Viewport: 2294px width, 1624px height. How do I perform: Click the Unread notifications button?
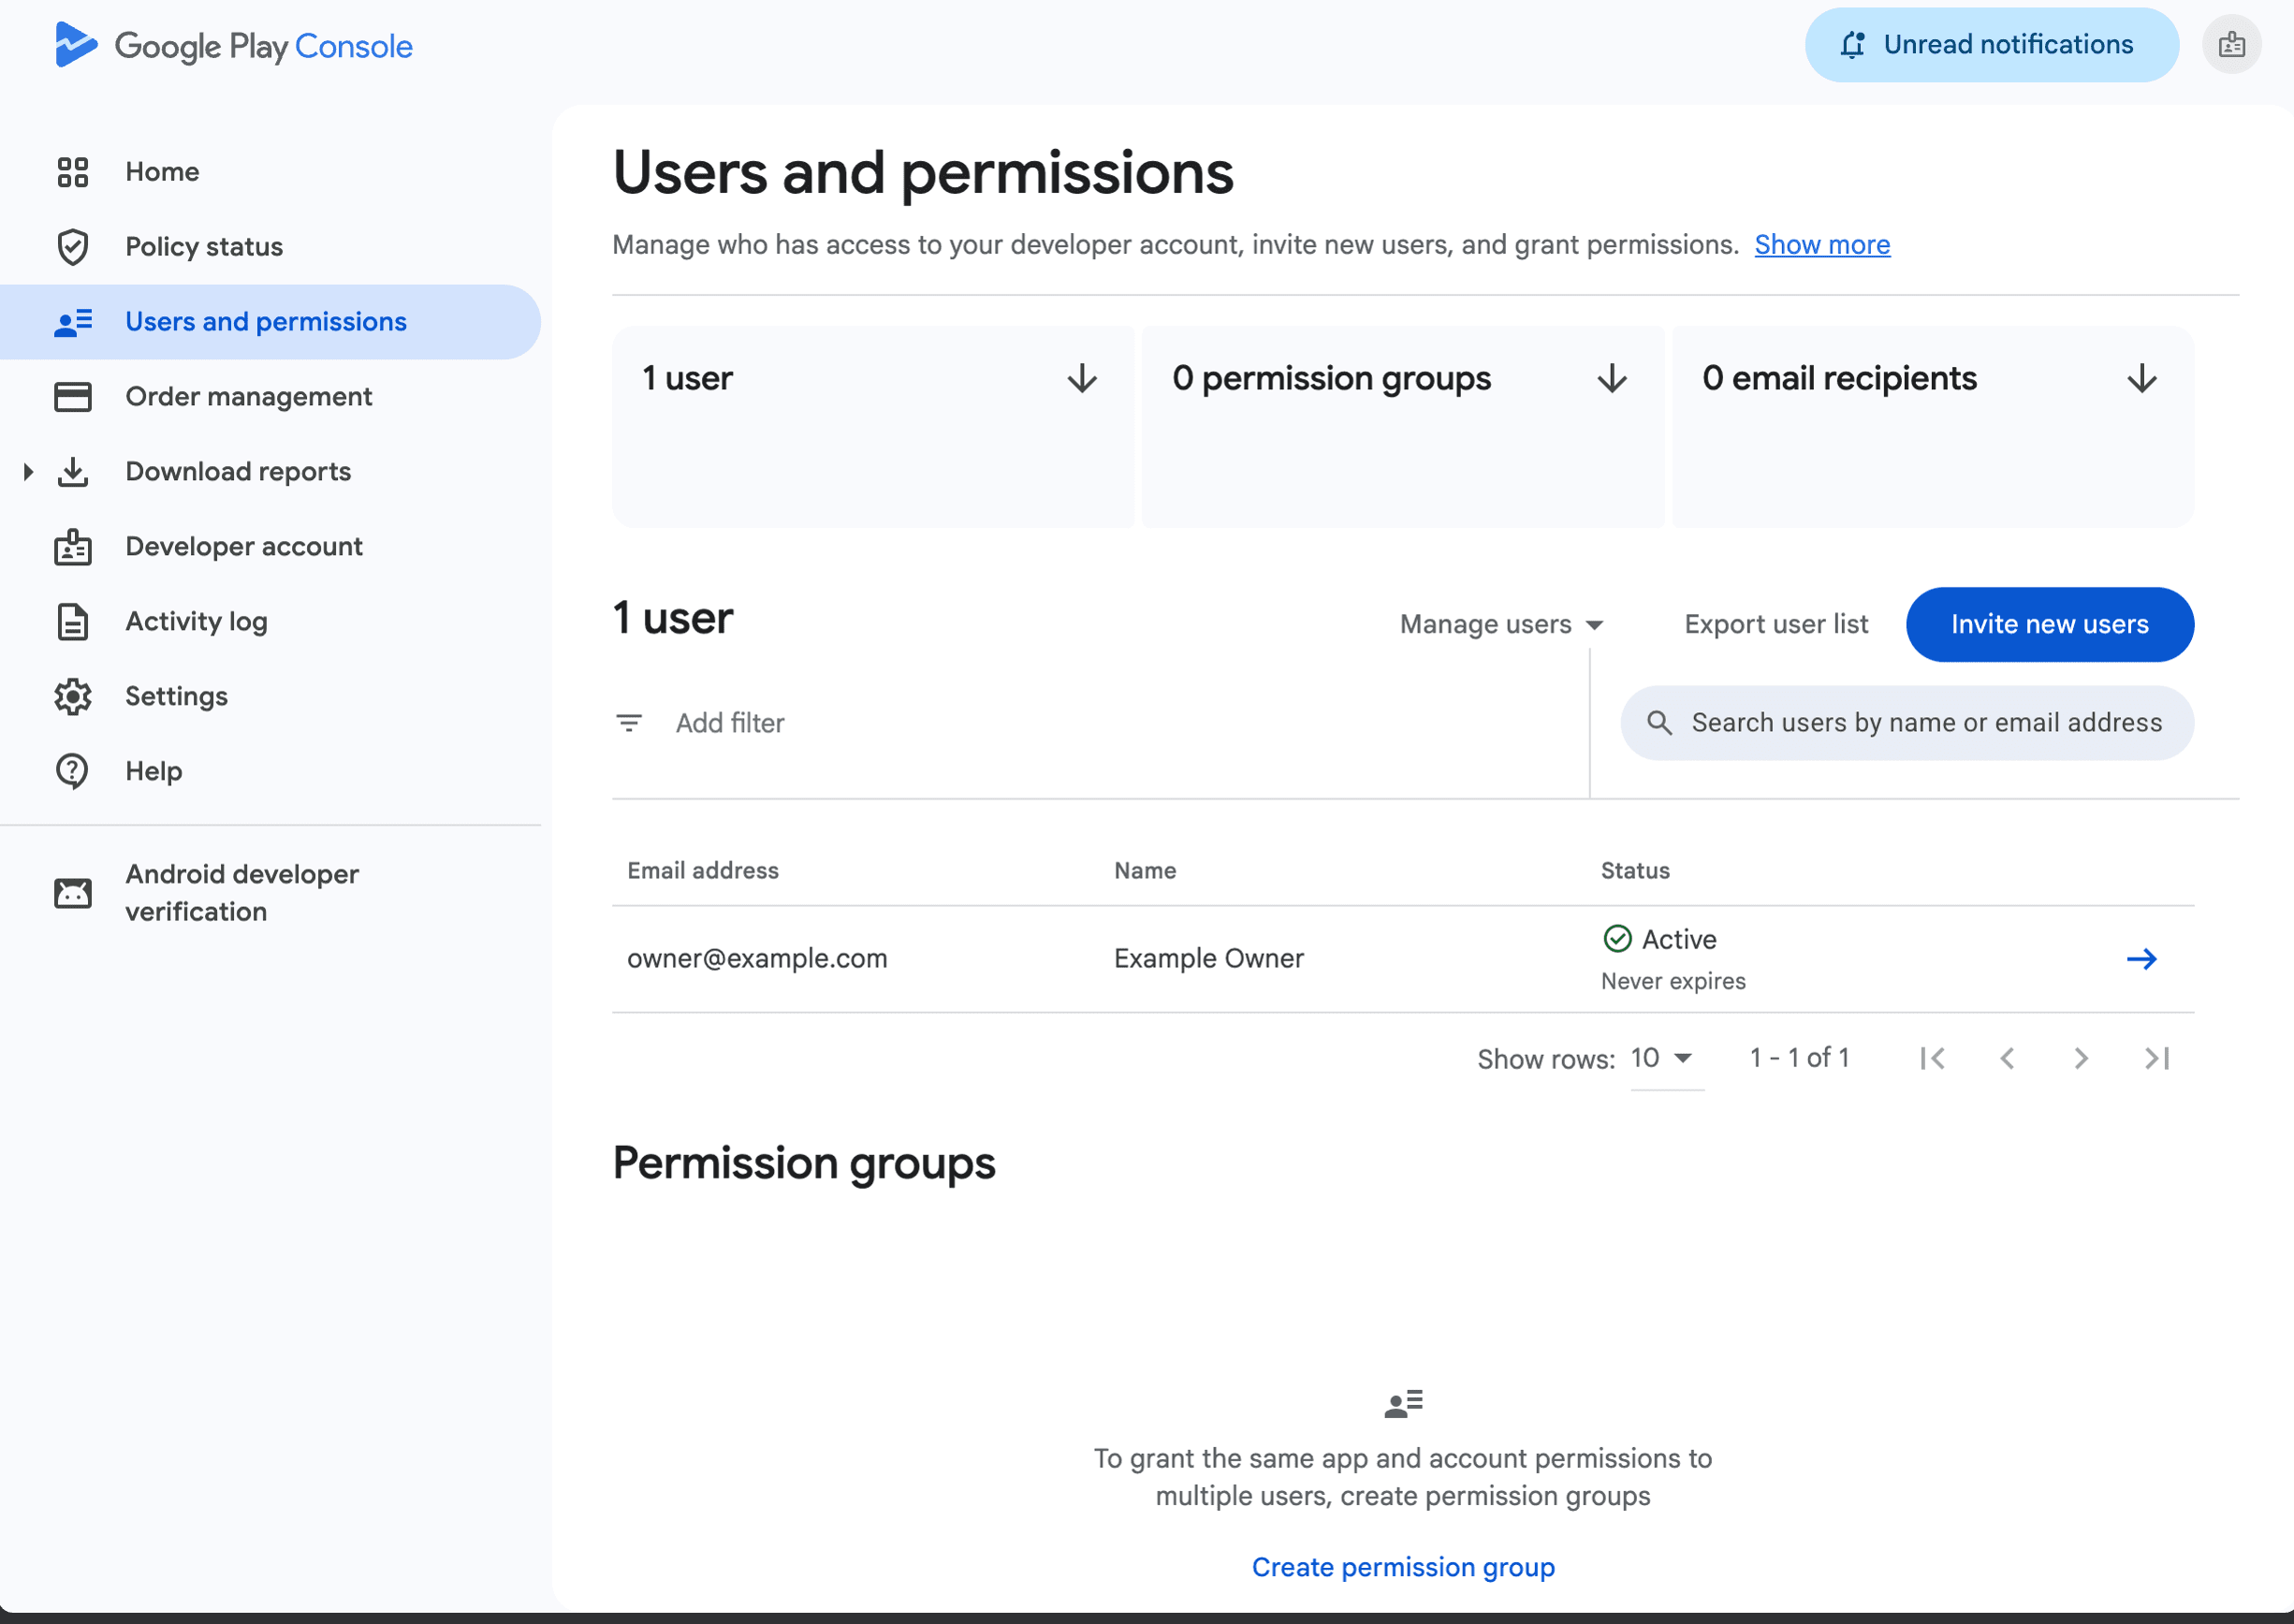point(1991,45)
